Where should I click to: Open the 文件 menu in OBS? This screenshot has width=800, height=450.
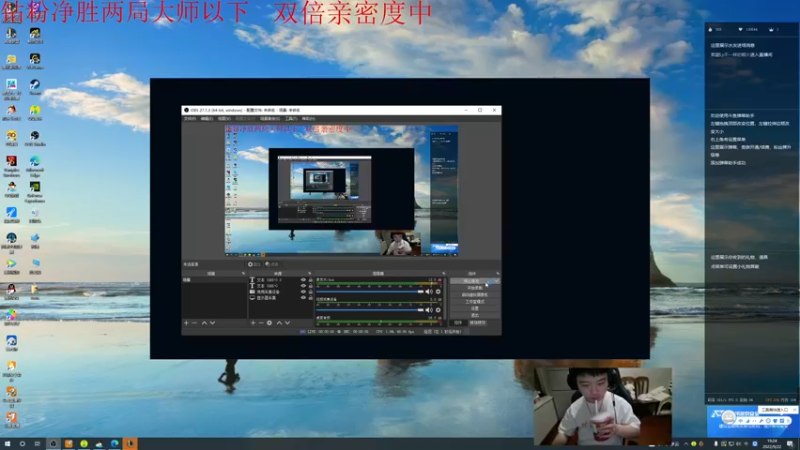pyautogui.click(x=189, y=118)
